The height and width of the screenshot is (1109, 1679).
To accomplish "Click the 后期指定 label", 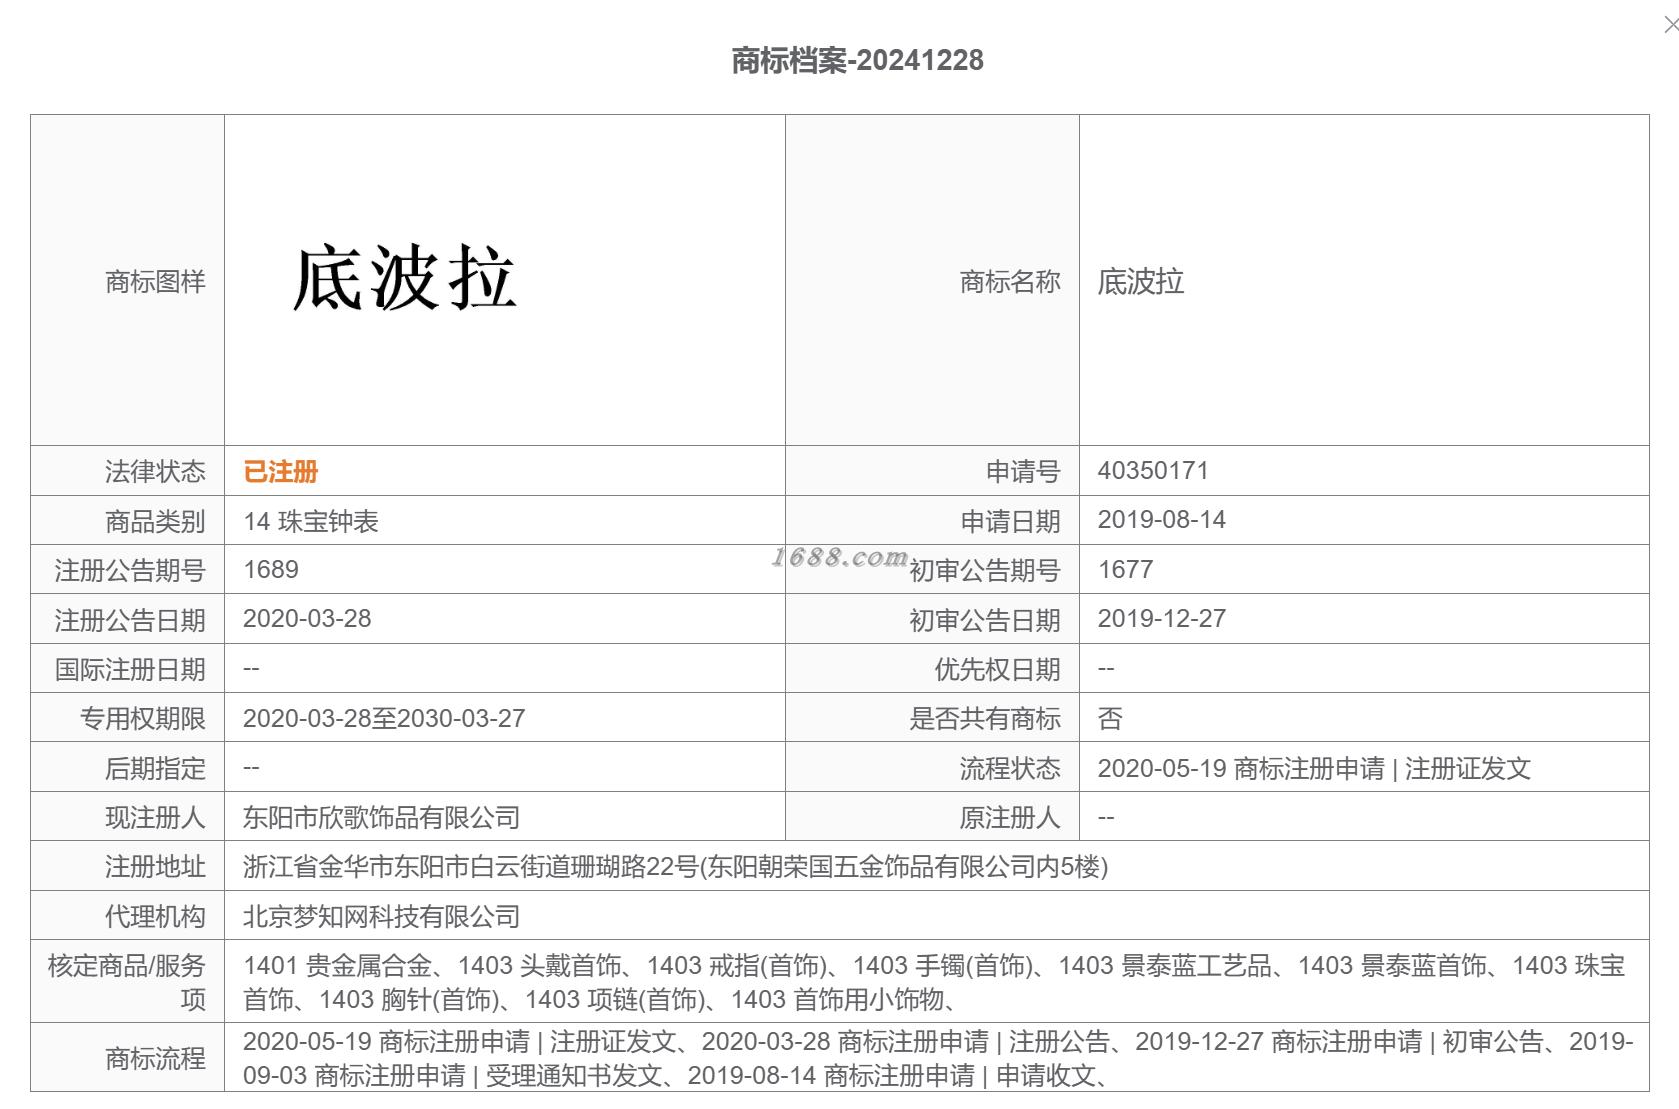I will pos(155,768).
